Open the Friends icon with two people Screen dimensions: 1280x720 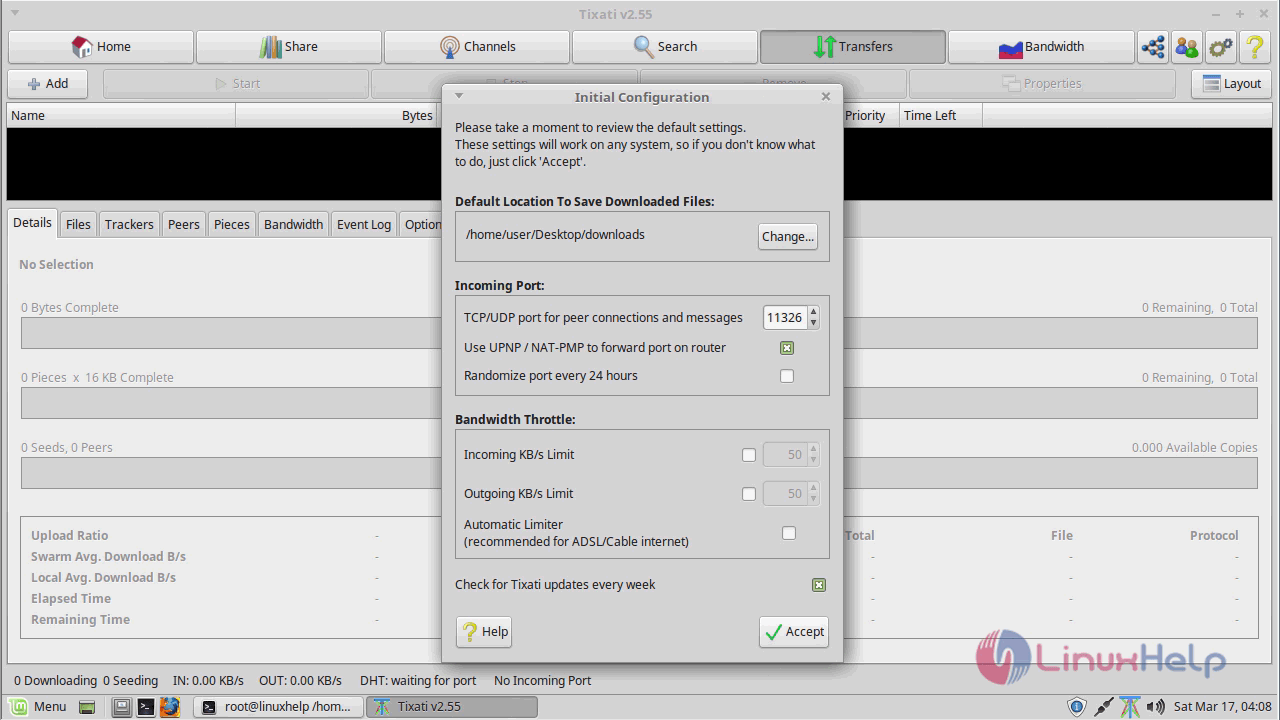point(1187,47)
